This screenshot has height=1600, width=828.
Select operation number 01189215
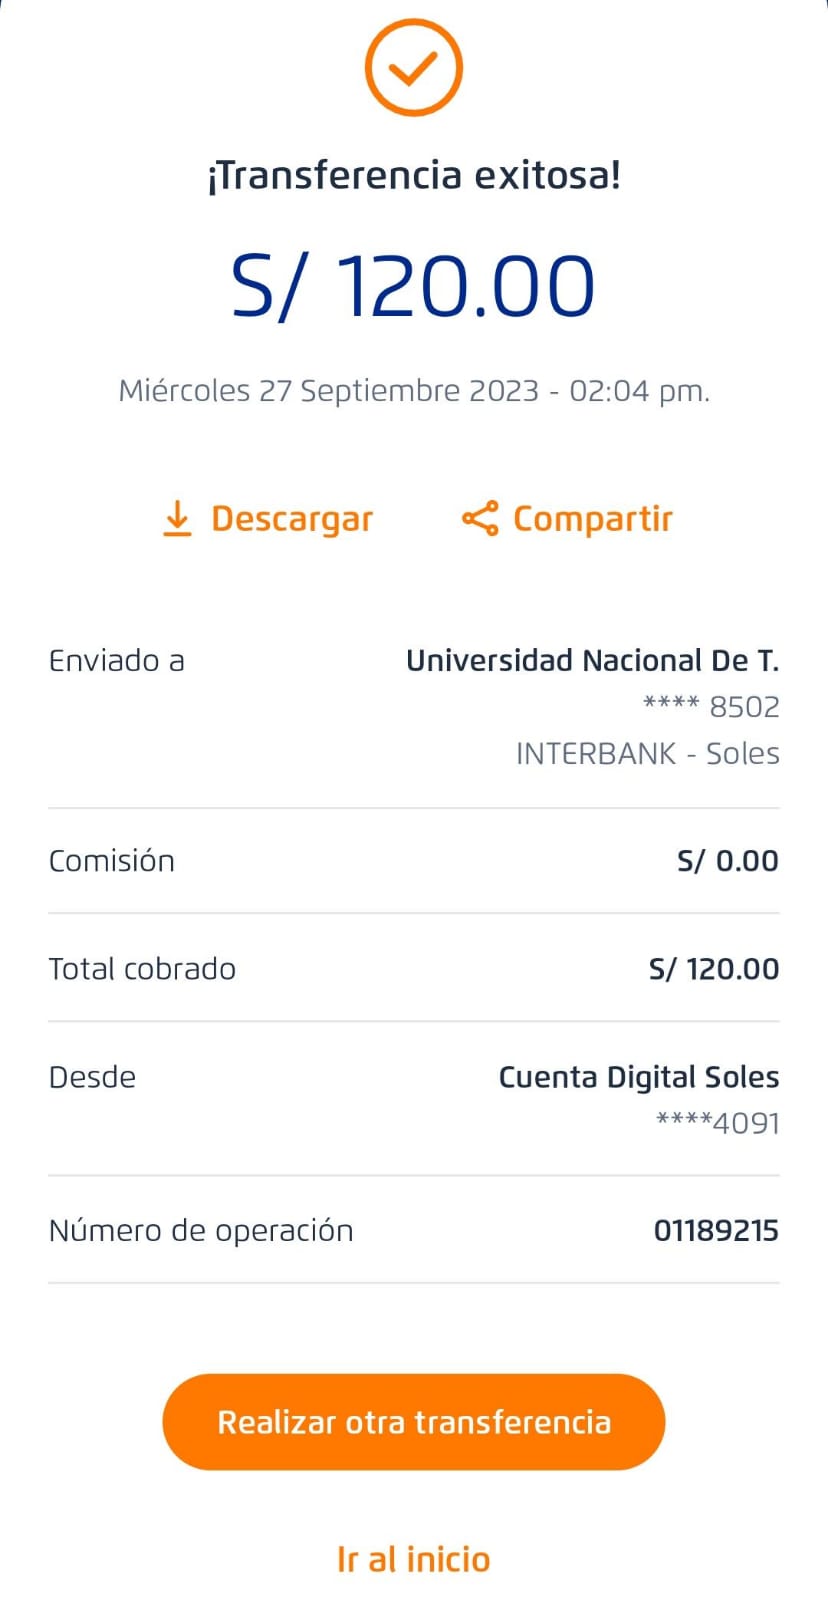point(716,1231)
